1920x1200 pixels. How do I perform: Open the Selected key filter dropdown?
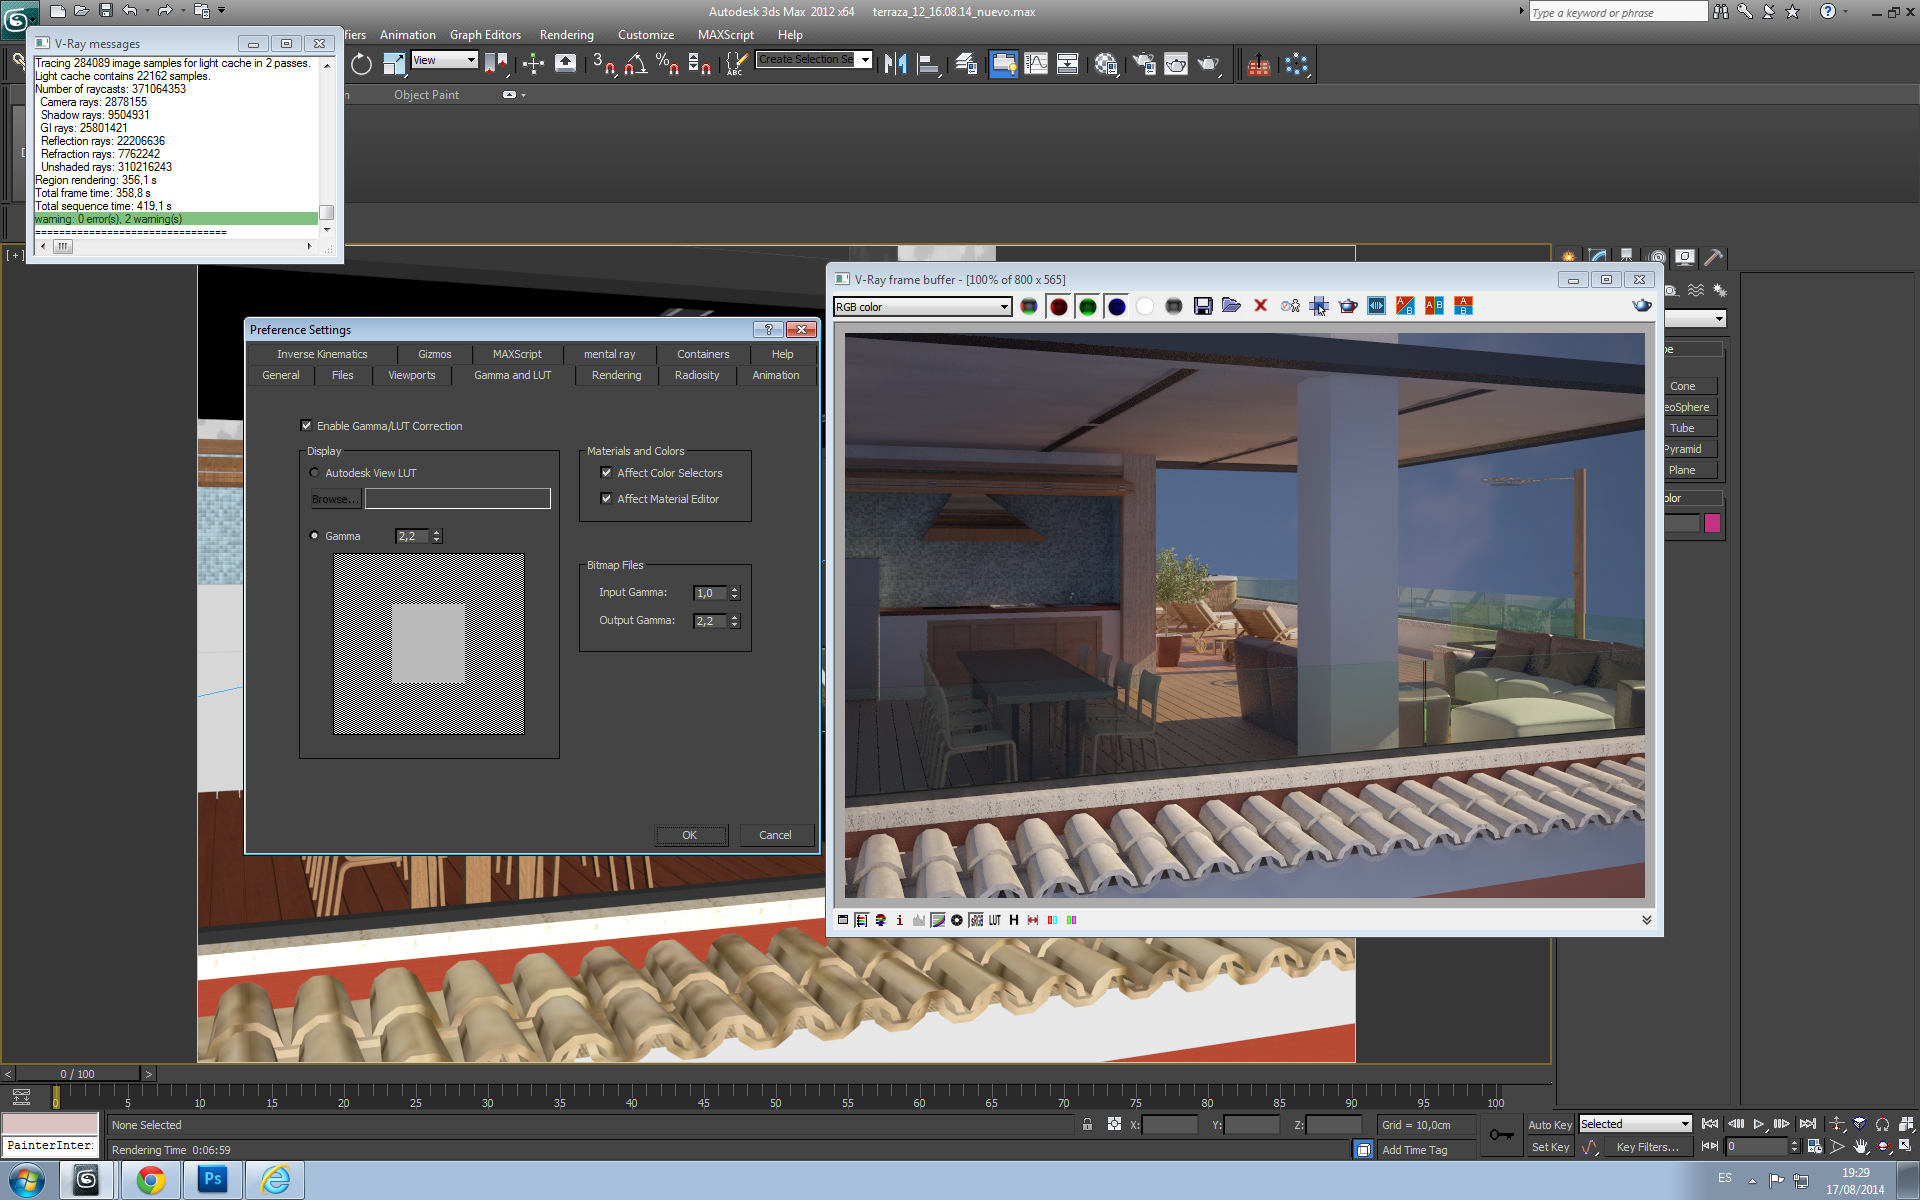pos(1684,1124)
